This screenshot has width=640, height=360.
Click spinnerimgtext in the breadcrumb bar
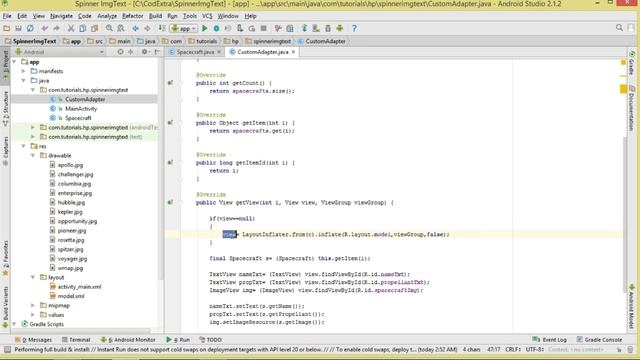coord(272,41)
